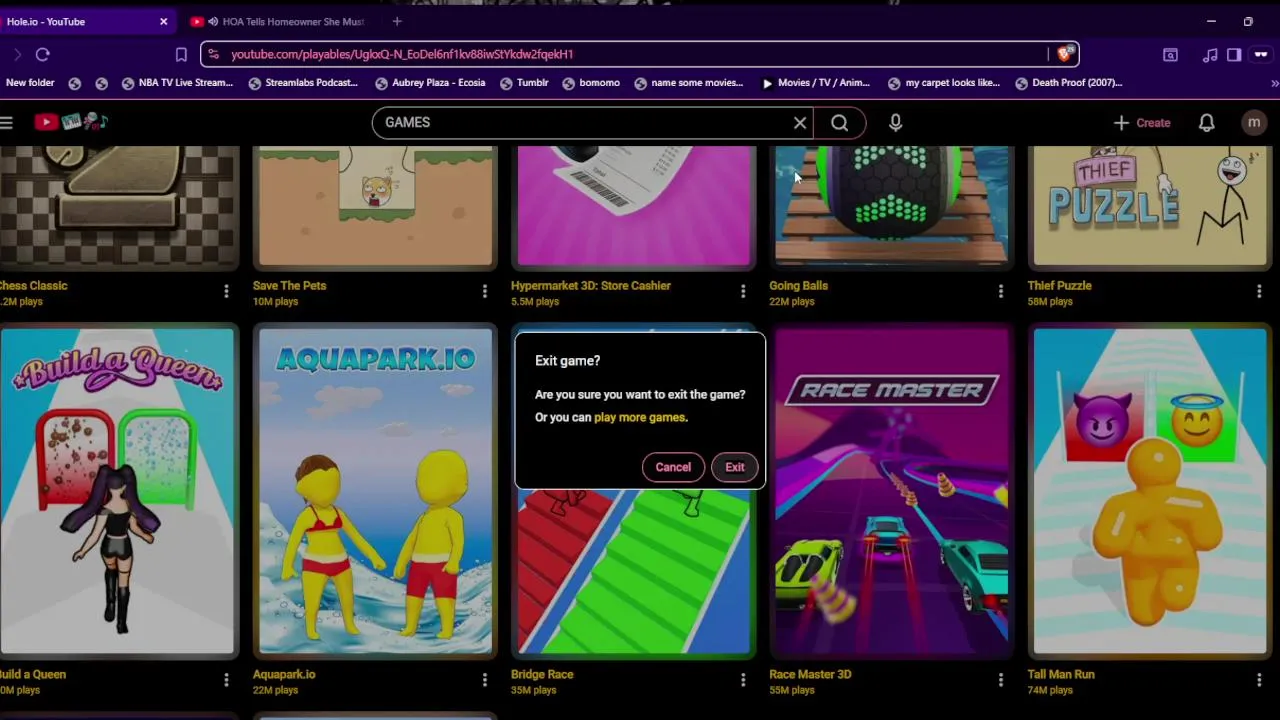The height and width of the screenshot is (720, 1280).
Task: Open options for Thief Puzzle
Action: pyautogui.click(x=1259, y=291)
